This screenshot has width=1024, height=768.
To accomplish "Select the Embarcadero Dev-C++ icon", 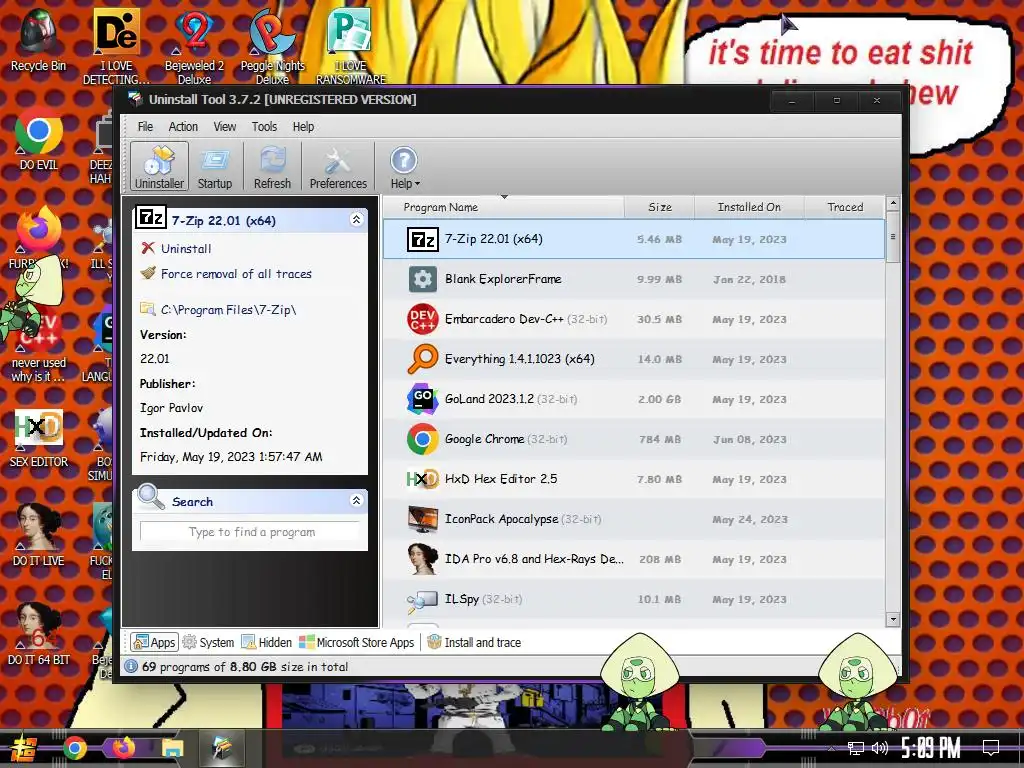I will coord(423,319).
